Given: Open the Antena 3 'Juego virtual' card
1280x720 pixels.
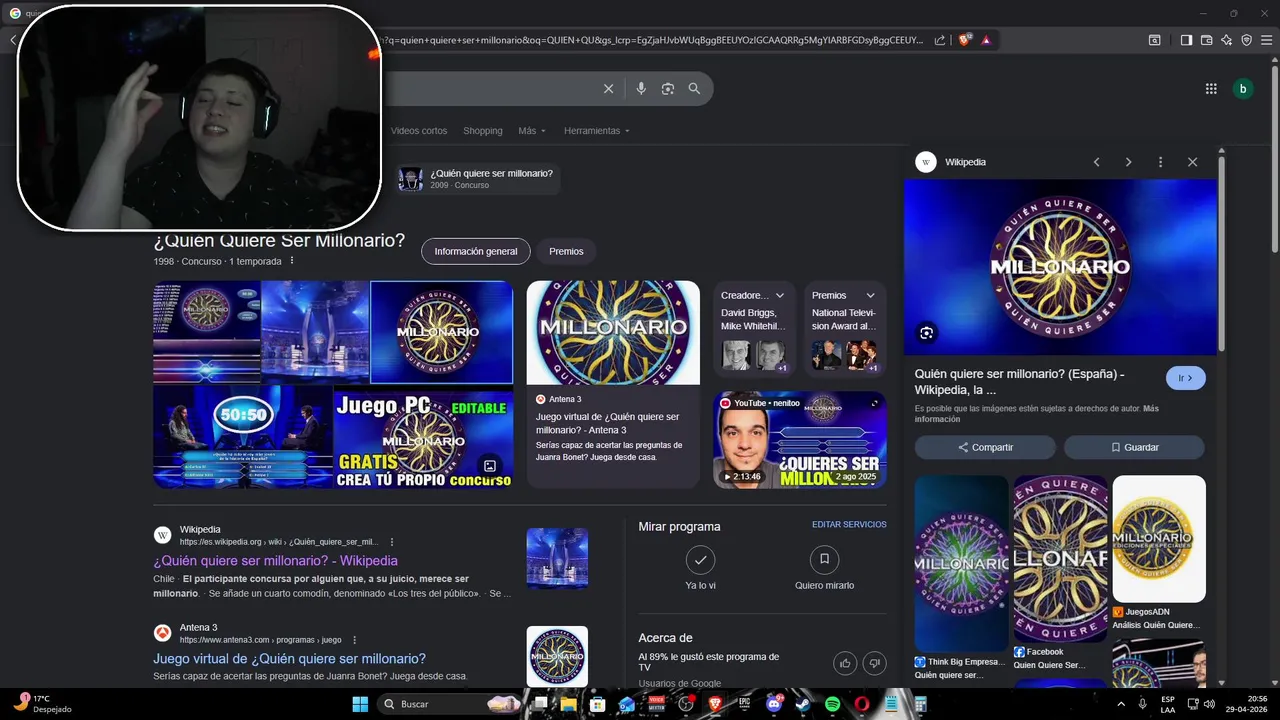Looking at the screenshot, I should coord(613,384).
